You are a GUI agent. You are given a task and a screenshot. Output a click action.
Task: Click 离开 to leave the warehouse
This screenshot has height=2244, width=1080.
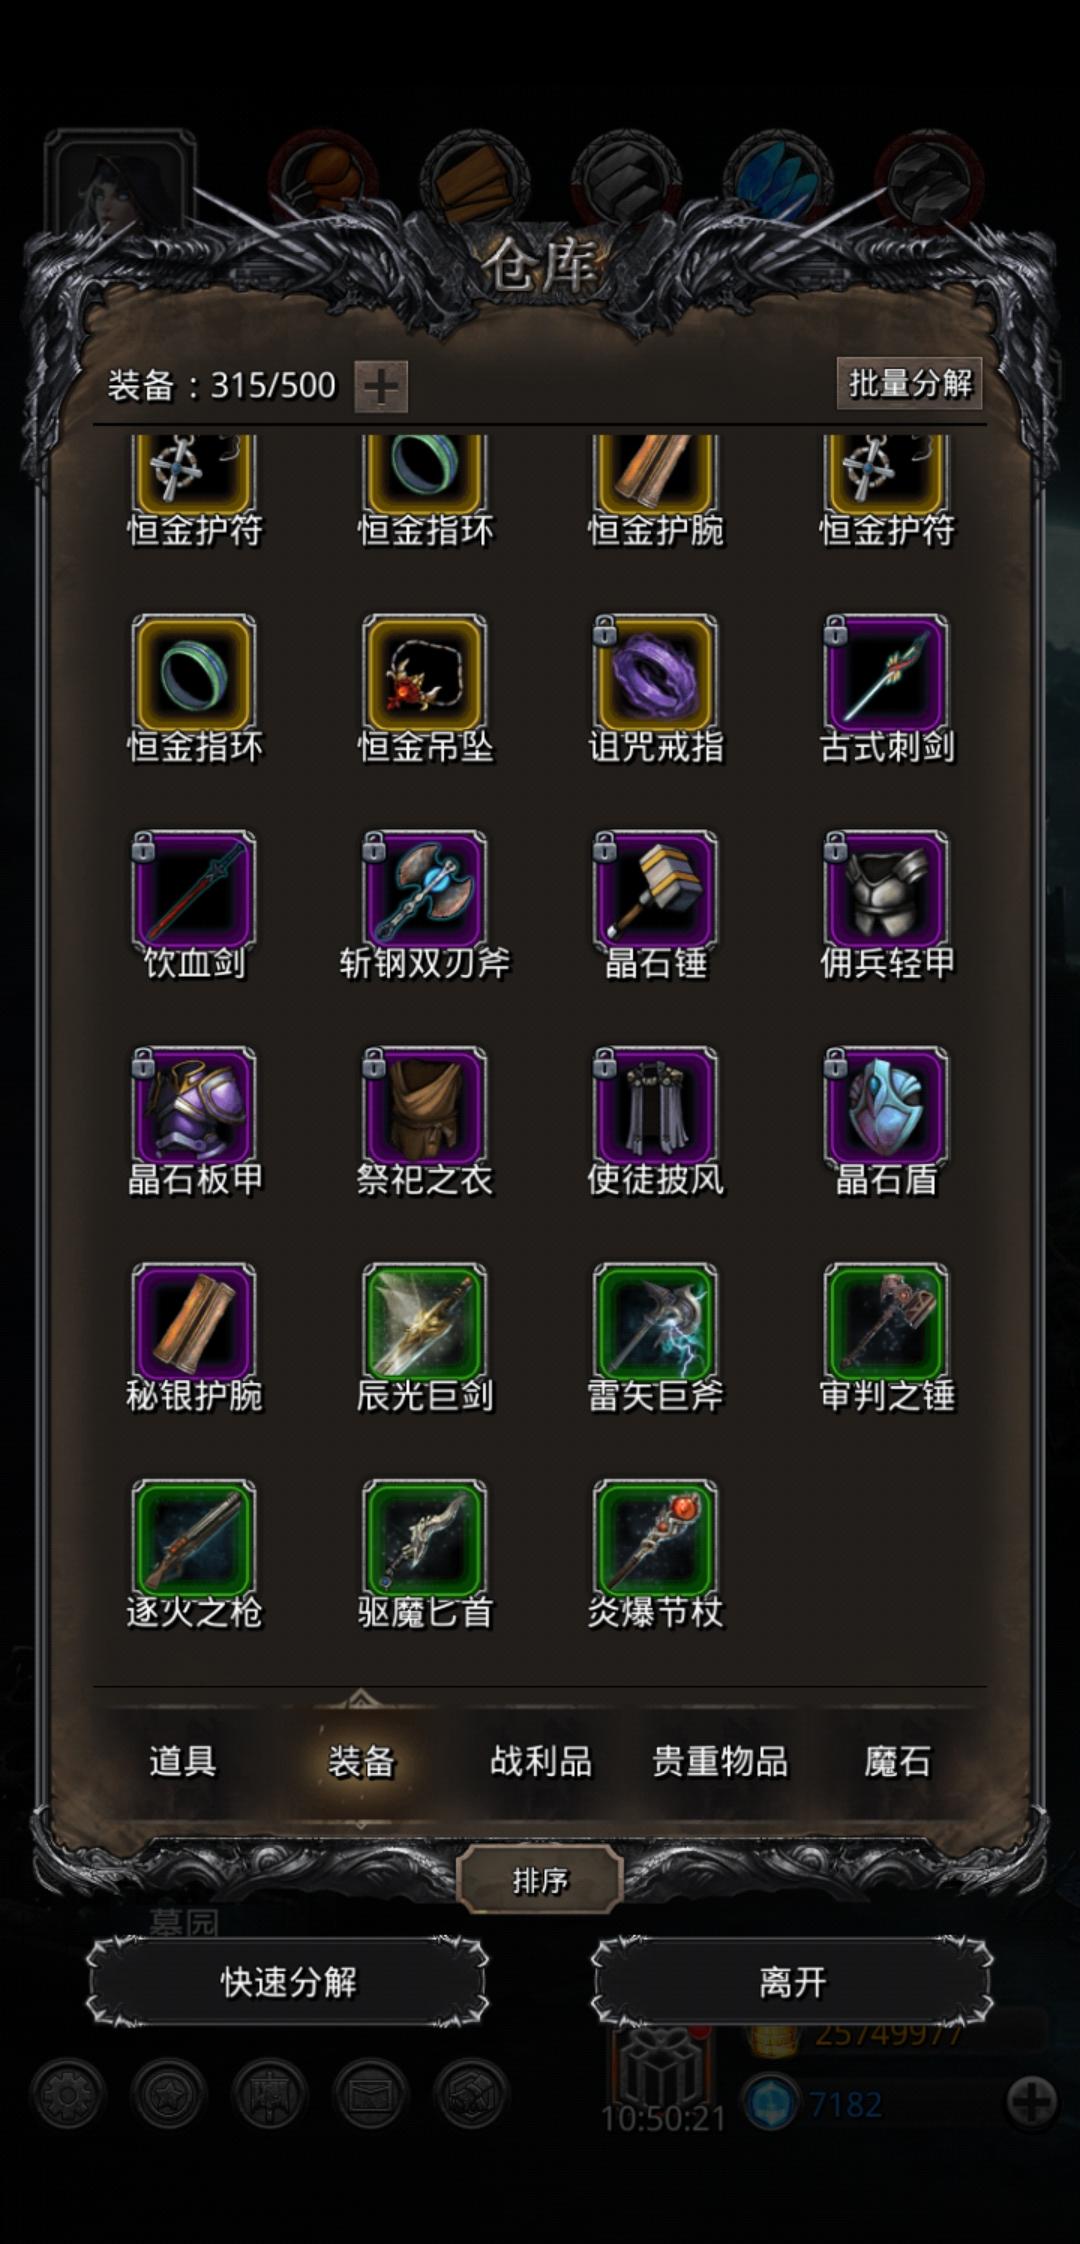[x=792, y=1982]
